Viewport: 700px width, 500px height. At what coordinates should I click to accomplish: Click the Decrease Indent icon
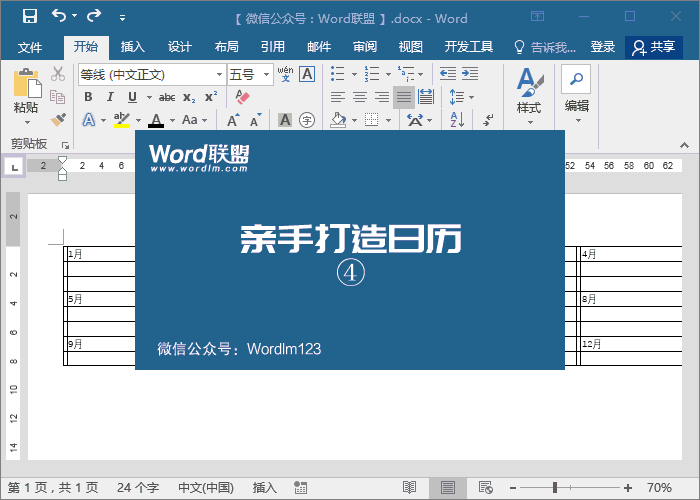click(x=448, y=73)
